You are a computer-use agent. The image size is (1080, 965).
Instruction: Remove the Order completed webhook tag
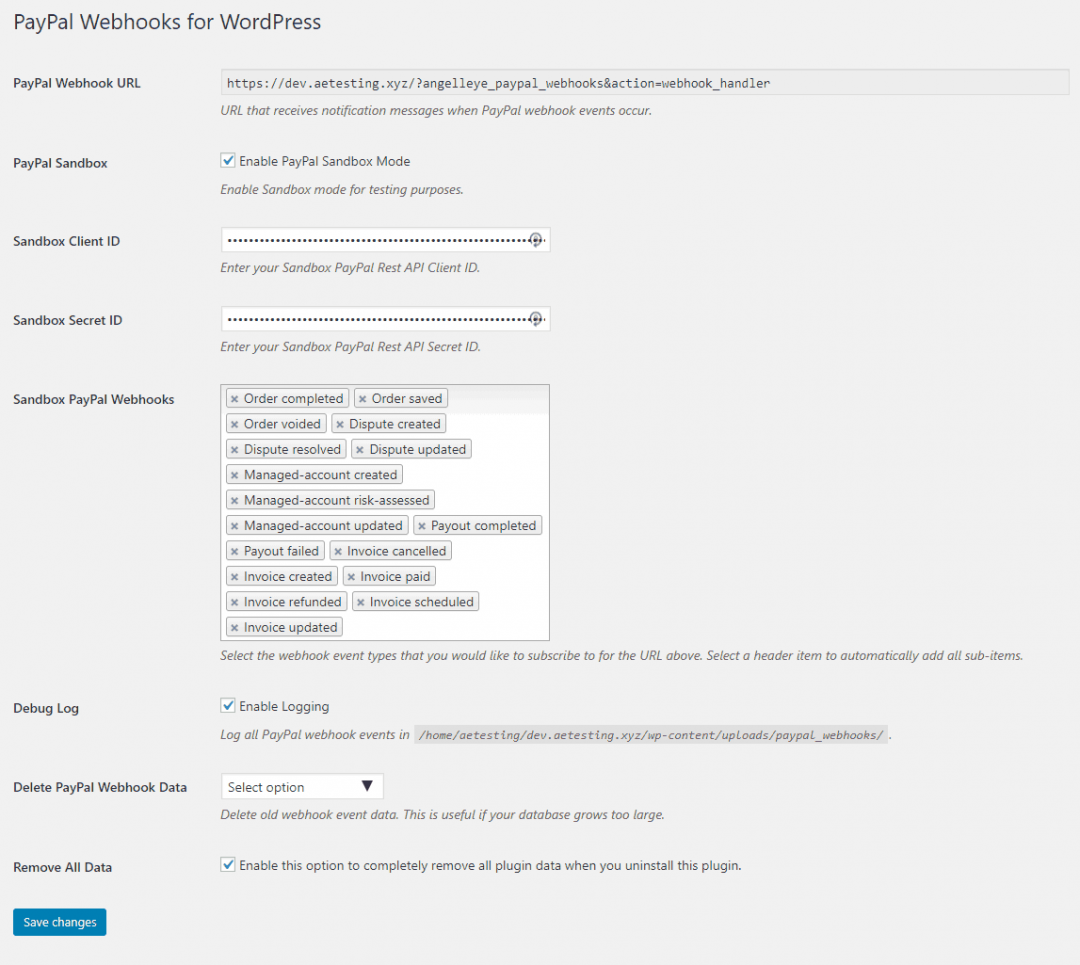(x=233, y=397)
